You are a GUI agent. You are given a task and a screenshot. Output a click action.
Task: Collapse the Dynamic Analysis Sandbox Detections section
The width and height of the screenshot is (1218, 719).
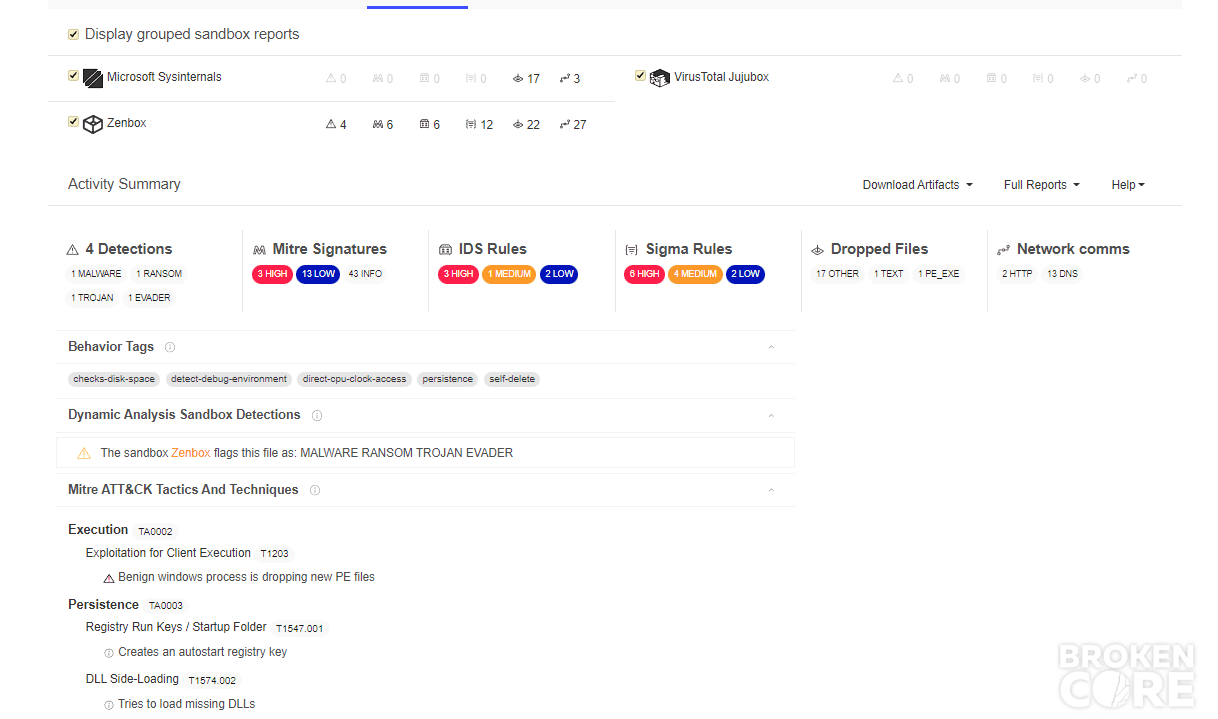[x=771, y=415]
